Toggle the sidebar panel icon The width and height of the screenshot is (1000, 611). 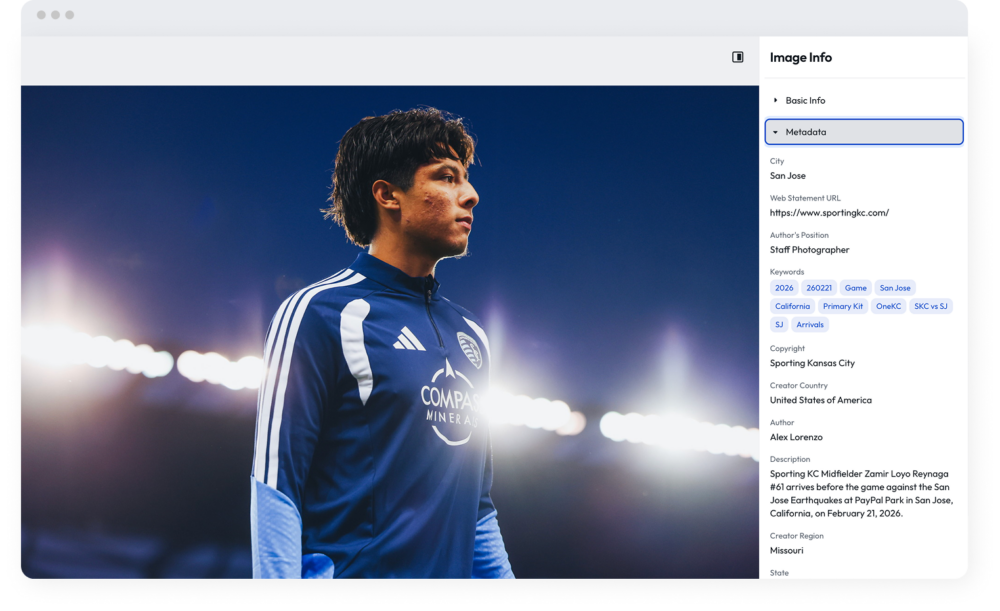738,57
